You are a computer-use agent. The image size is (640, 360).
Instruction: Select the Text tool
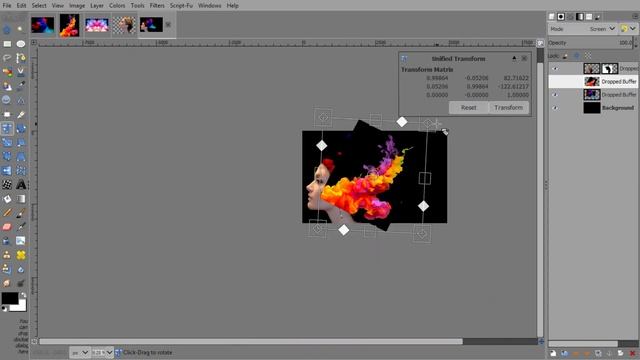[21, 184]
